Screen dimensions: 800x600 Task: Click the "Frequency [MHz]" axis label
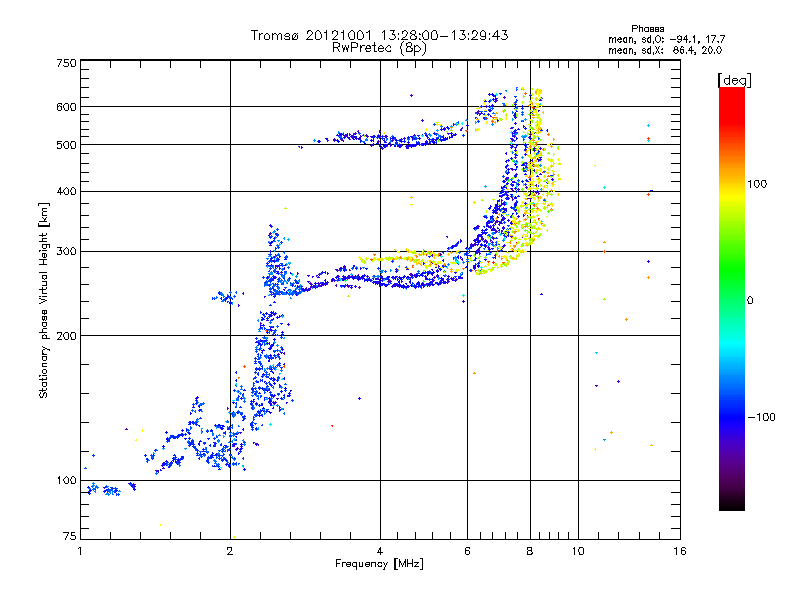pos(379,564)
